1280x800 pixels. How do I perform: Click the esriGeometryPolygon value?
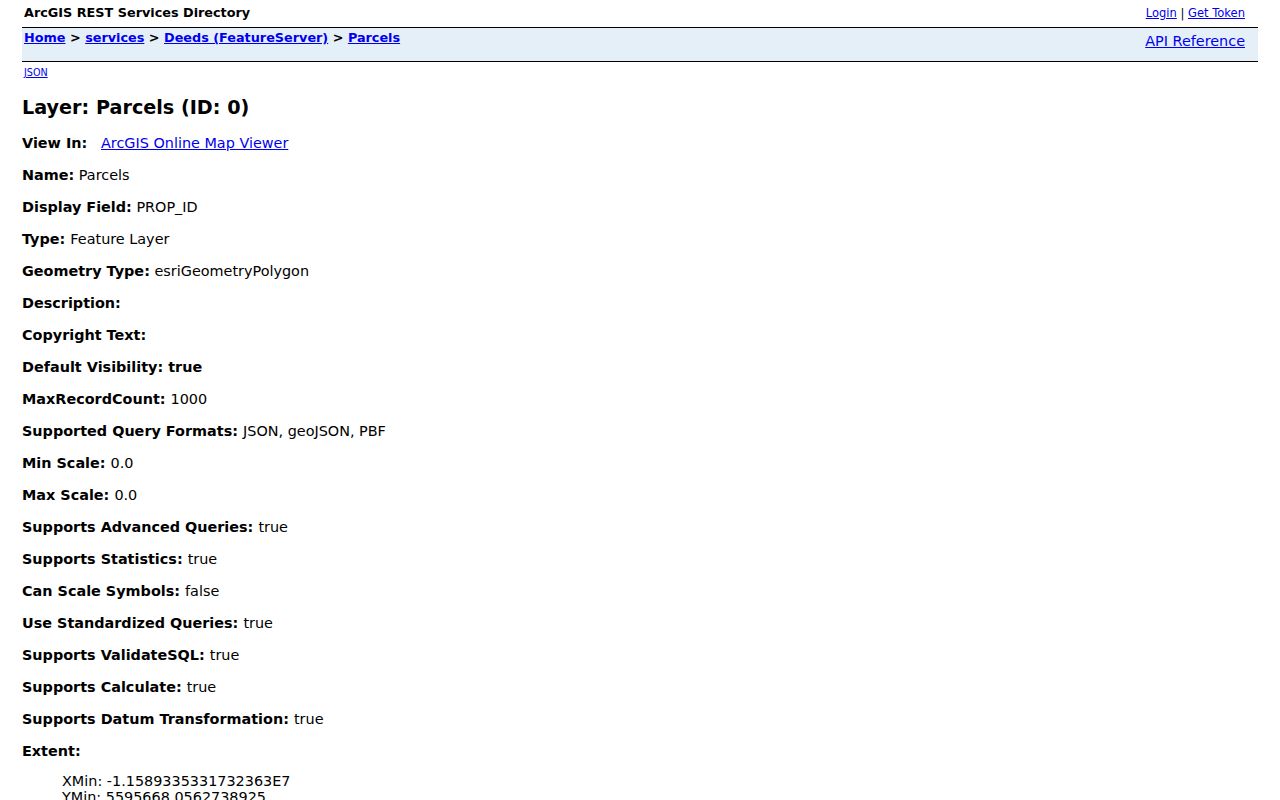click(232, 271)
